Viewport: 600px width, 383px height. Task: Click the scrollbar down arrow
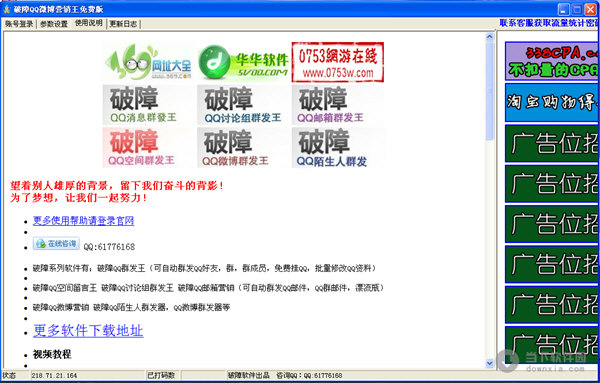490,363
